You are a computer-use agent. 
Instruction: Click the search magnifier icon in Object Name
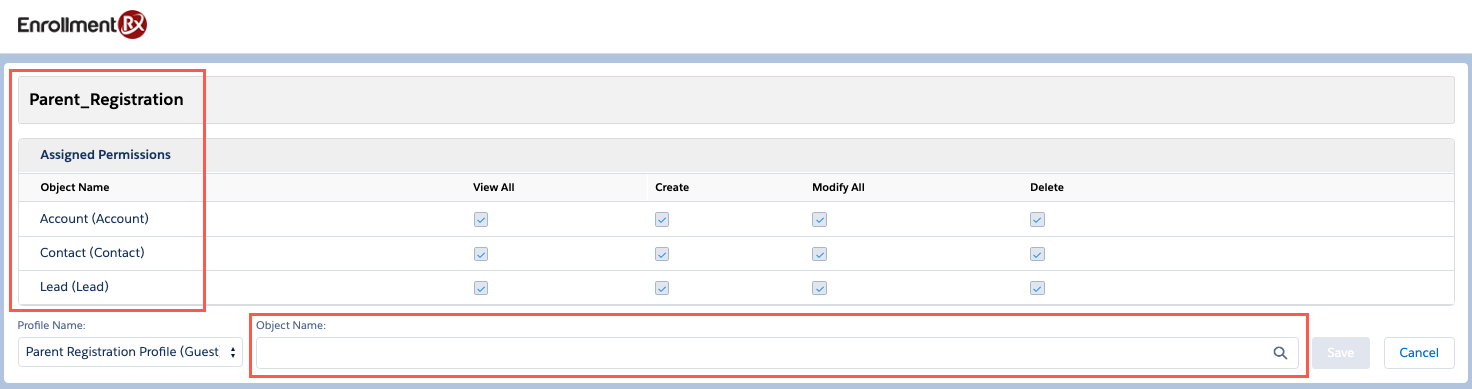click(x=1279, y=352)
